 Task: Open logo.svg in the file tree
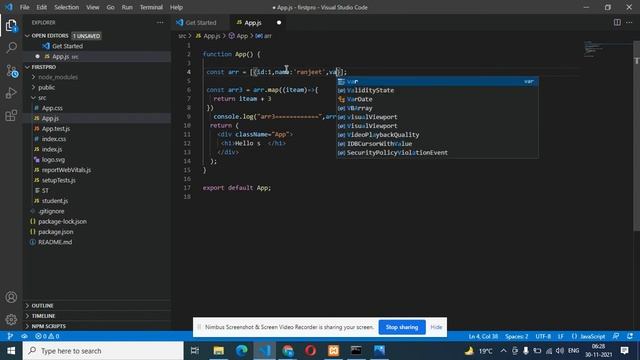(53, 160)
